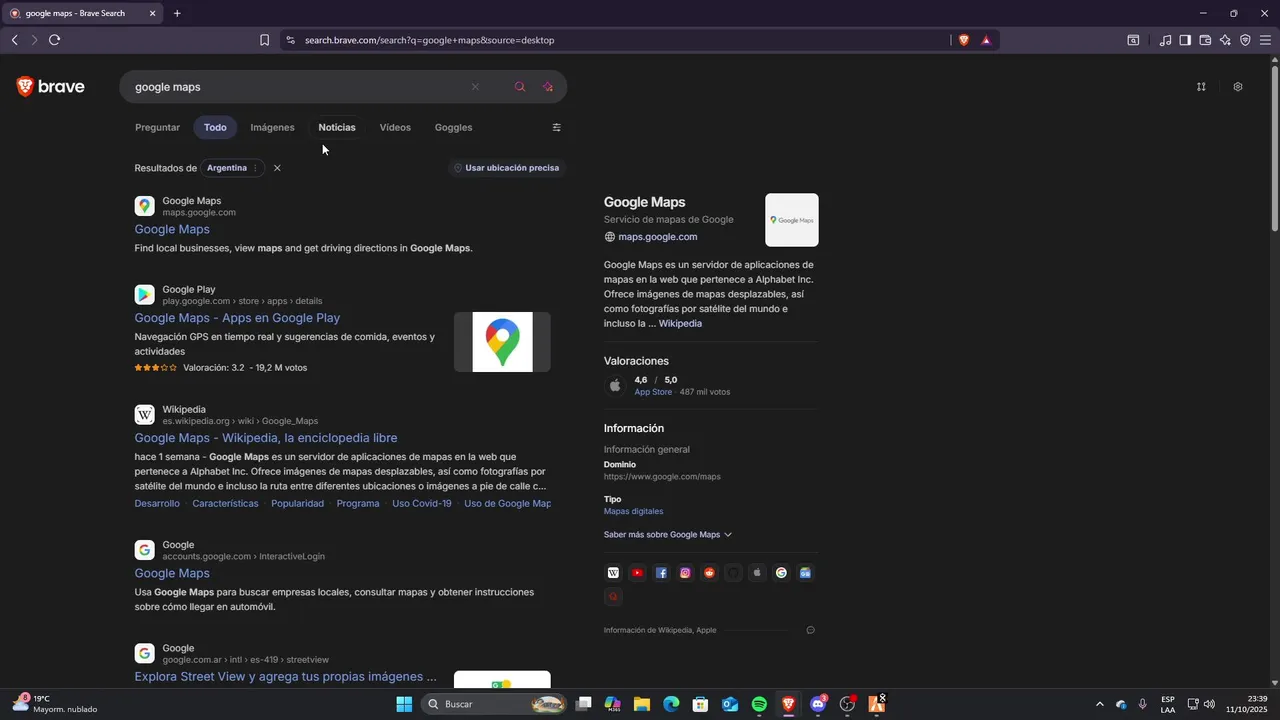The image size is (1280, 720).
Task: Clear the search query with the X
Action: coord(475,87)
